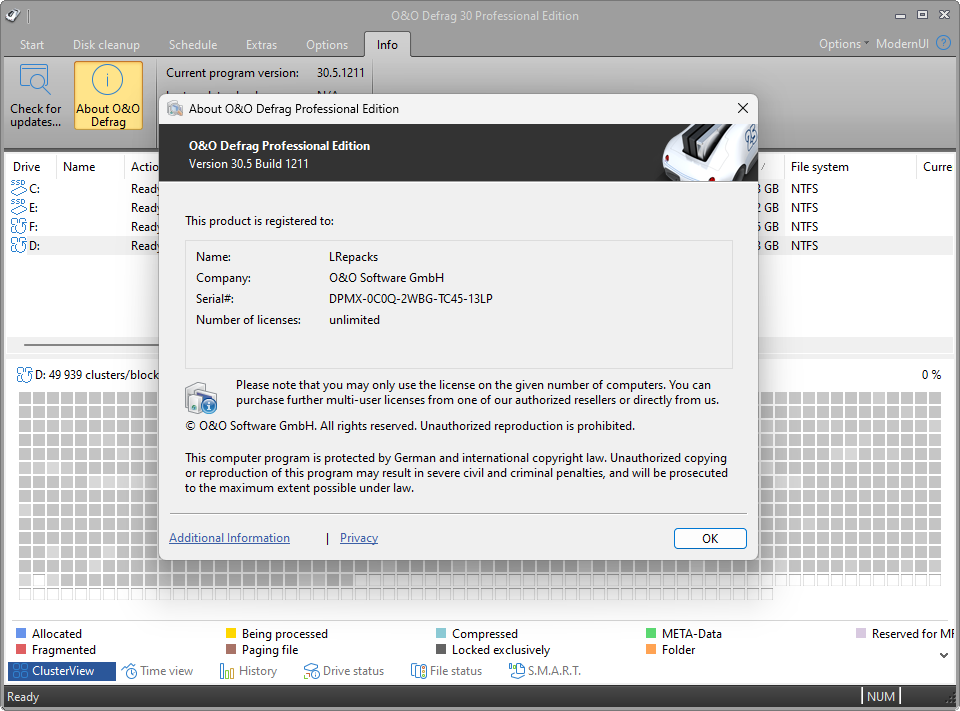Click the license info icon in dialog

201,397
